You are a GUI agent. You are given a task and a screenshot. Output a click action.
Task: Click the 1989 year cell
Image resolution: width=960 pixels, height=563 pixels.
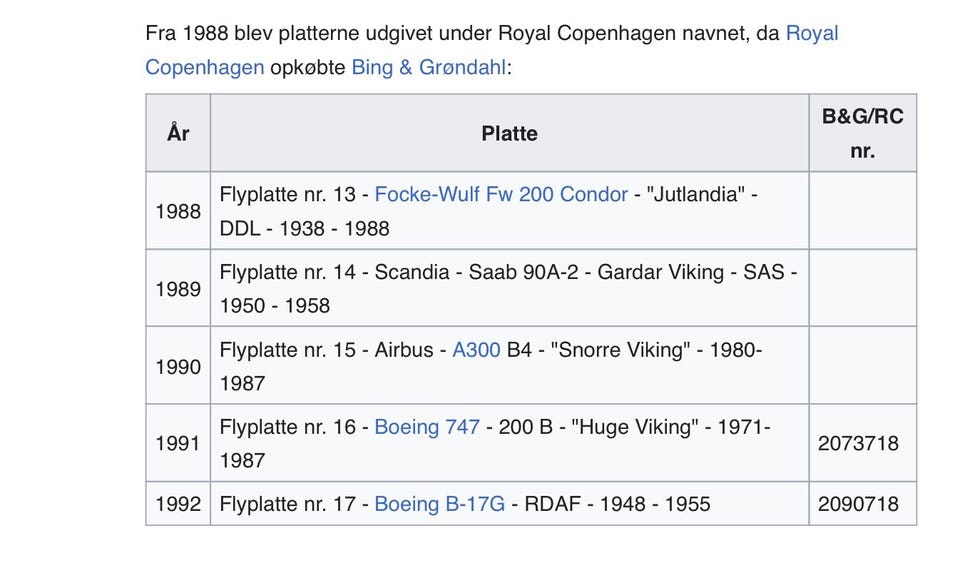pyautogui.click(x=178, y=288)
